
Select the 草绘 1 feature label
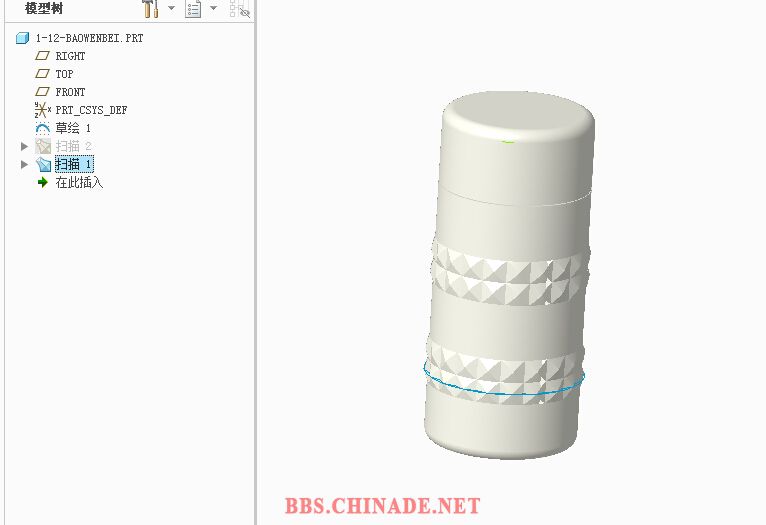[73, 128]
